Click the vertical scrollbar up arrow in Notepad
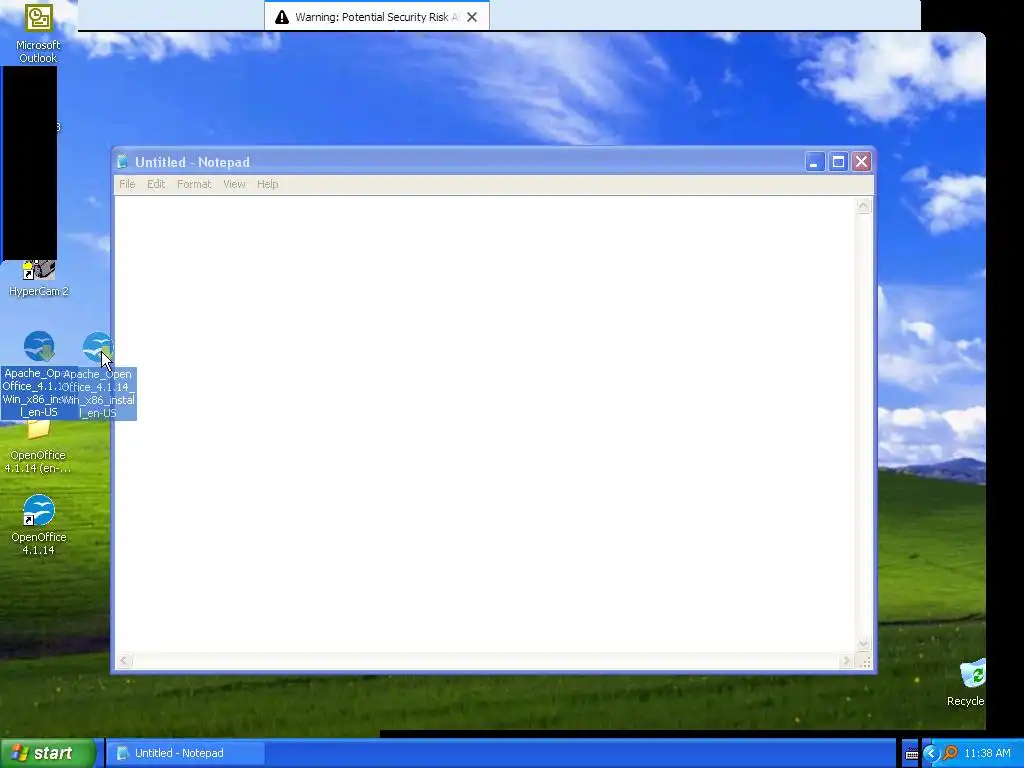The image size is (1024, 768). (863, 206)
